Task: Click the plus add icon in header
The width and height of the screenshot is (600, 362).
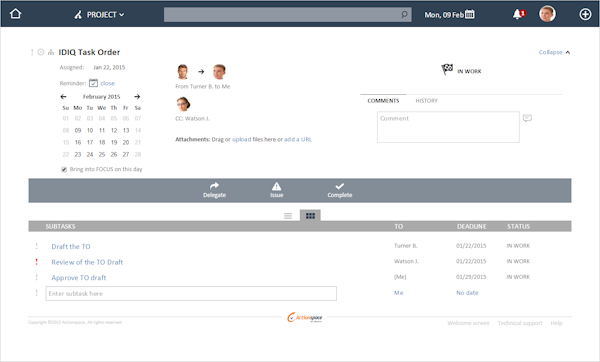Action: point(585,14)
